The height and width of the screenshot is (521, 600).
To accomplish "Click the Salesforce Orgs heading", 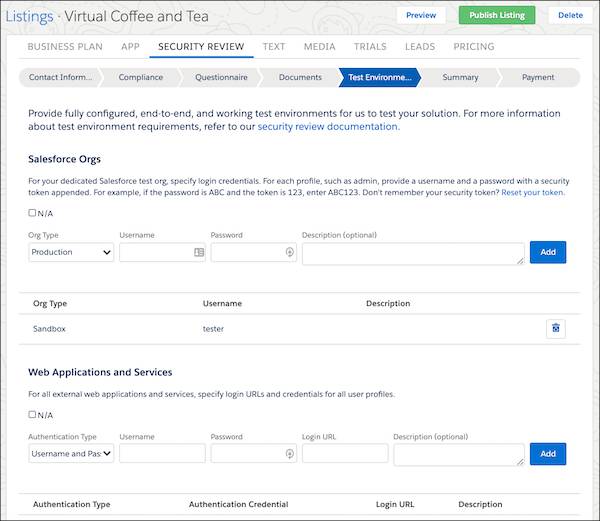I will click(64, 159).
